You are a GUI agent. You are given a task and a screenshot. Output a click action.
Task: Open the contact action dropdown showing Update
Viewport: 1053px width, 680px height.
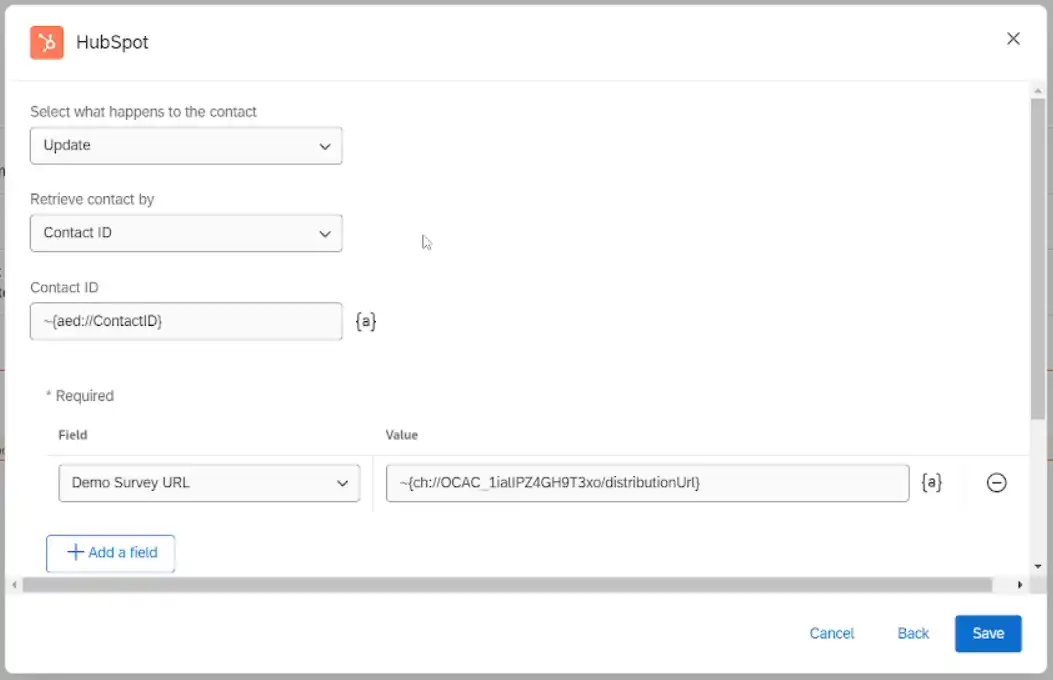[186, 146]
